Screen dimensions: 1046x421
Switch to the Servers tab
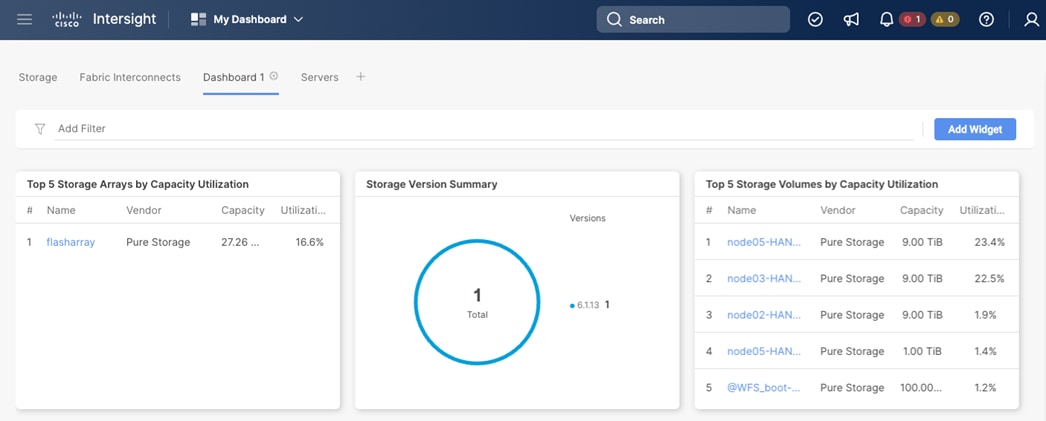click(320, 77)
